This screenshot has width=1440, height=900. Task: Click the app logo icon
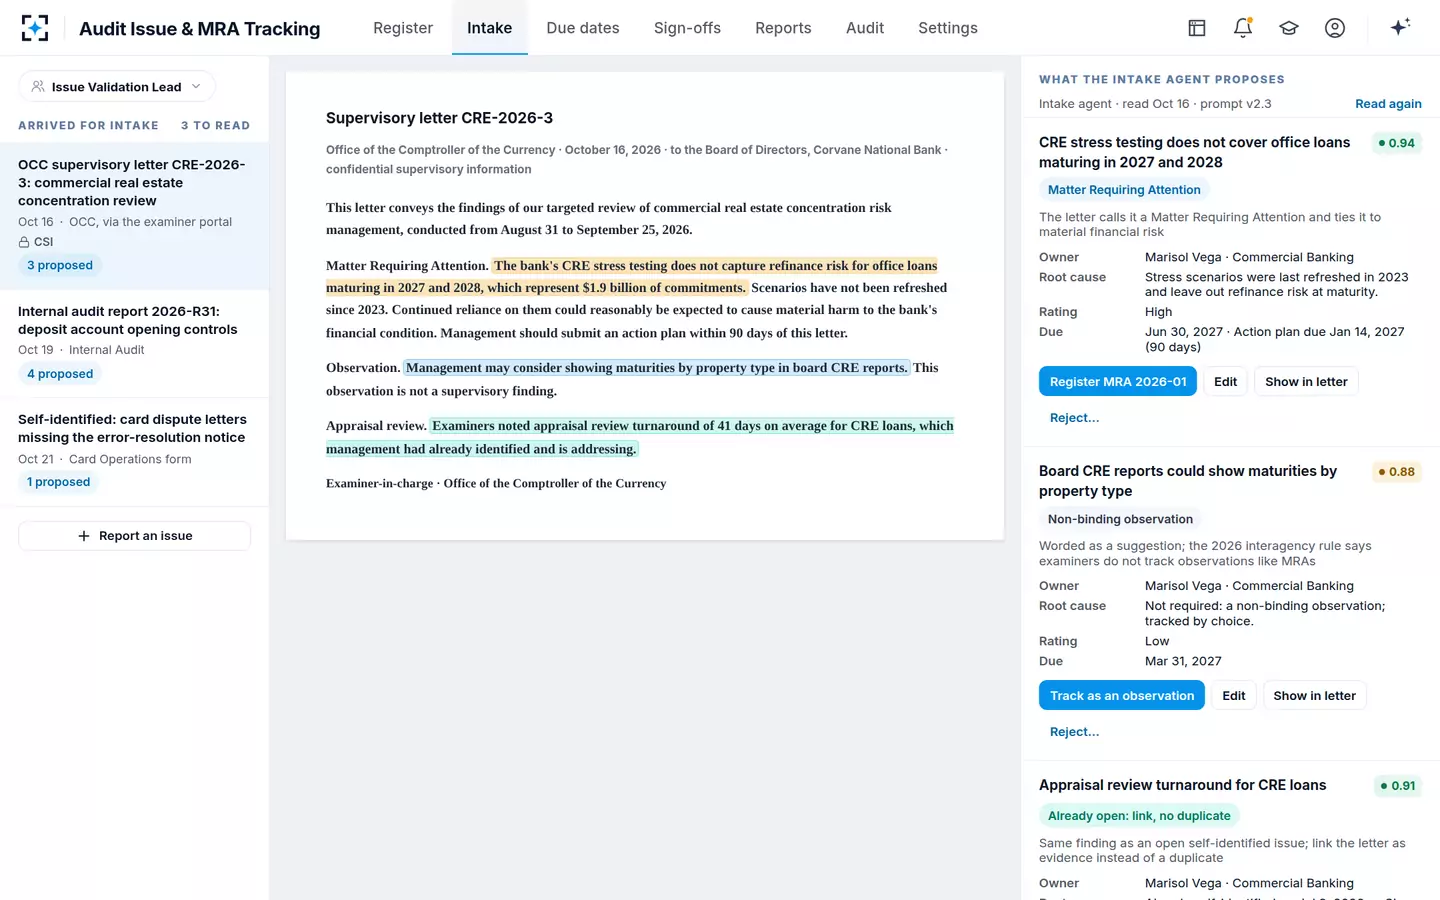point(35,28)
